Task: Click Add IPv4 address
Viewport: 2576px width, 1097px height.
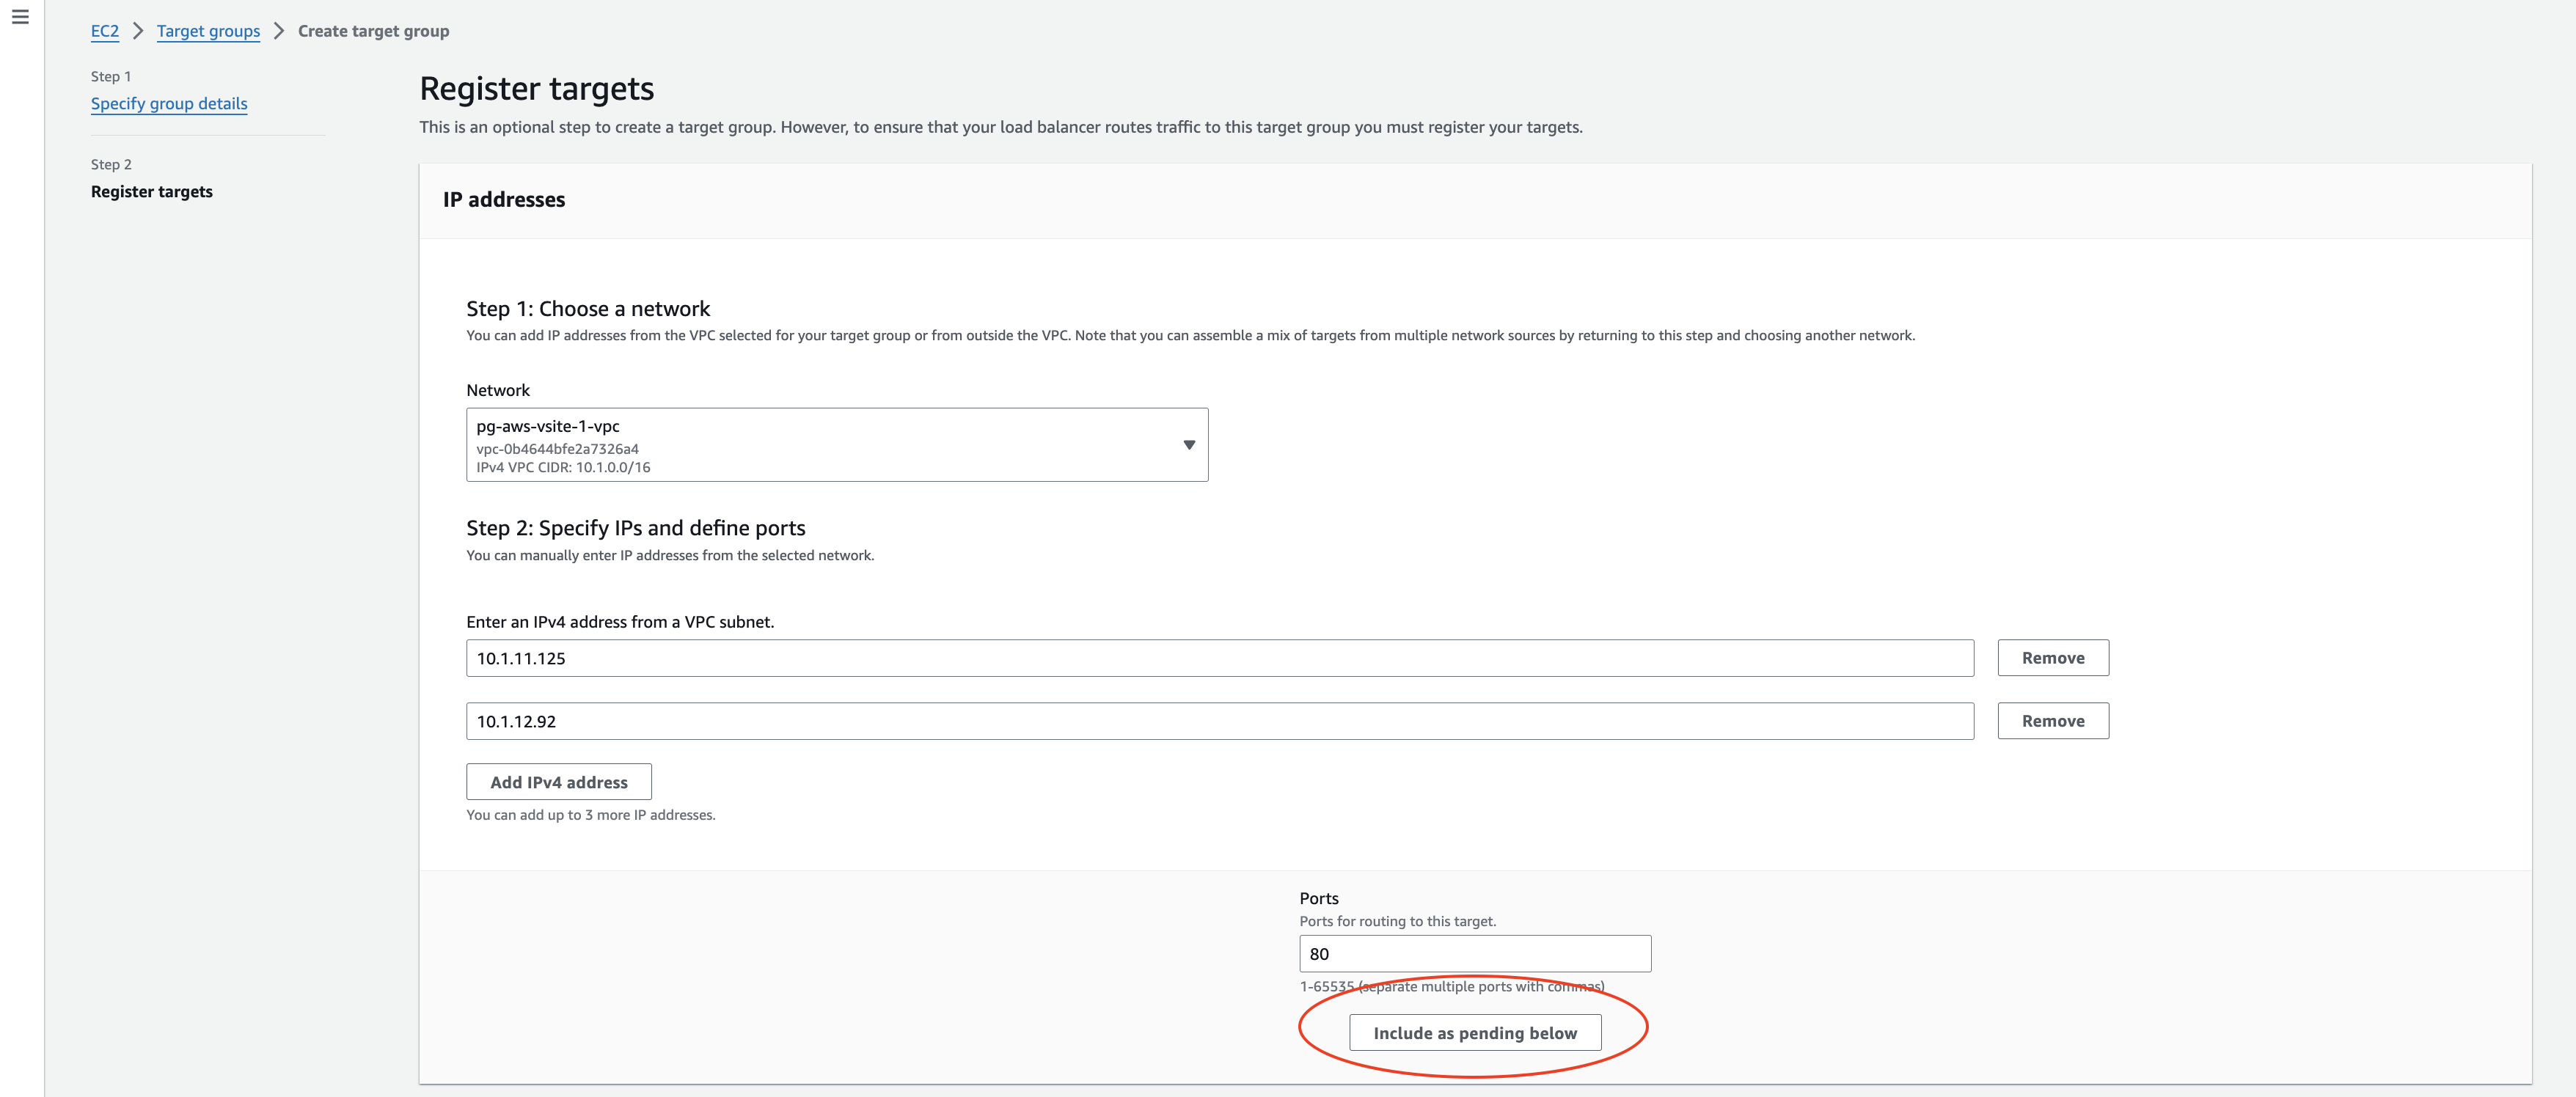Action: [x=558, y=781]
